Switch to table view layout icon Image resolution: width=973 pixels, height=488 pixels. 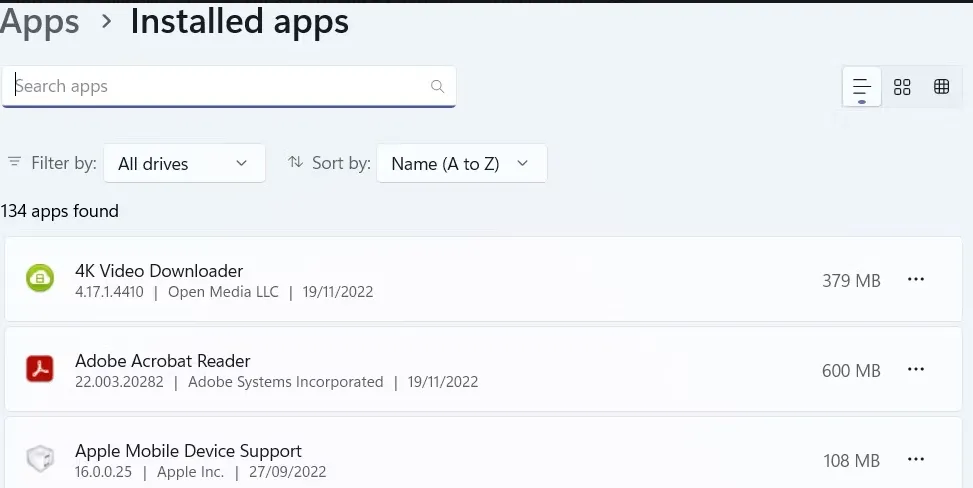(x=941, y=86)
